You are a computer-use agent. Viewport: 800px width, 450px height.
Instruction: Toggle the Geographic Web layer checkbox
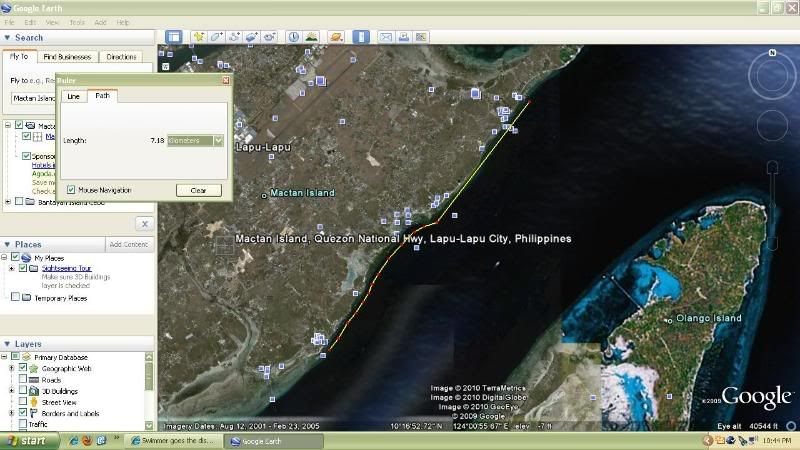(23, 367)
